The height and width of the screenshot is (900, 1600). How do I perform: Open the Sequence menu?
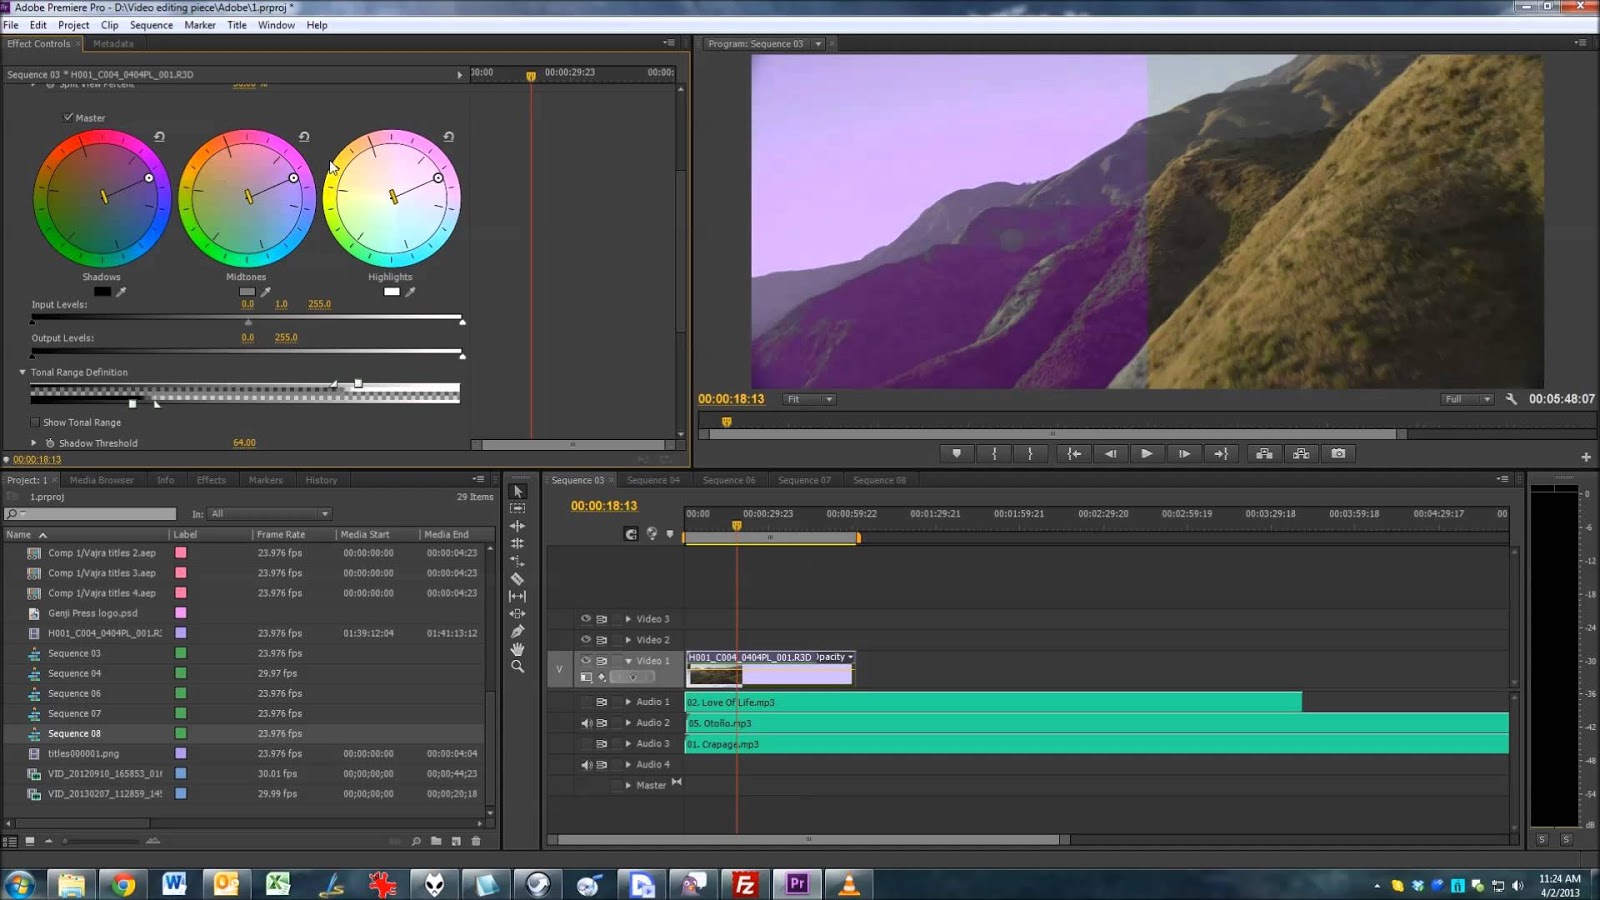pyautogui.click(x=151, y=25)
